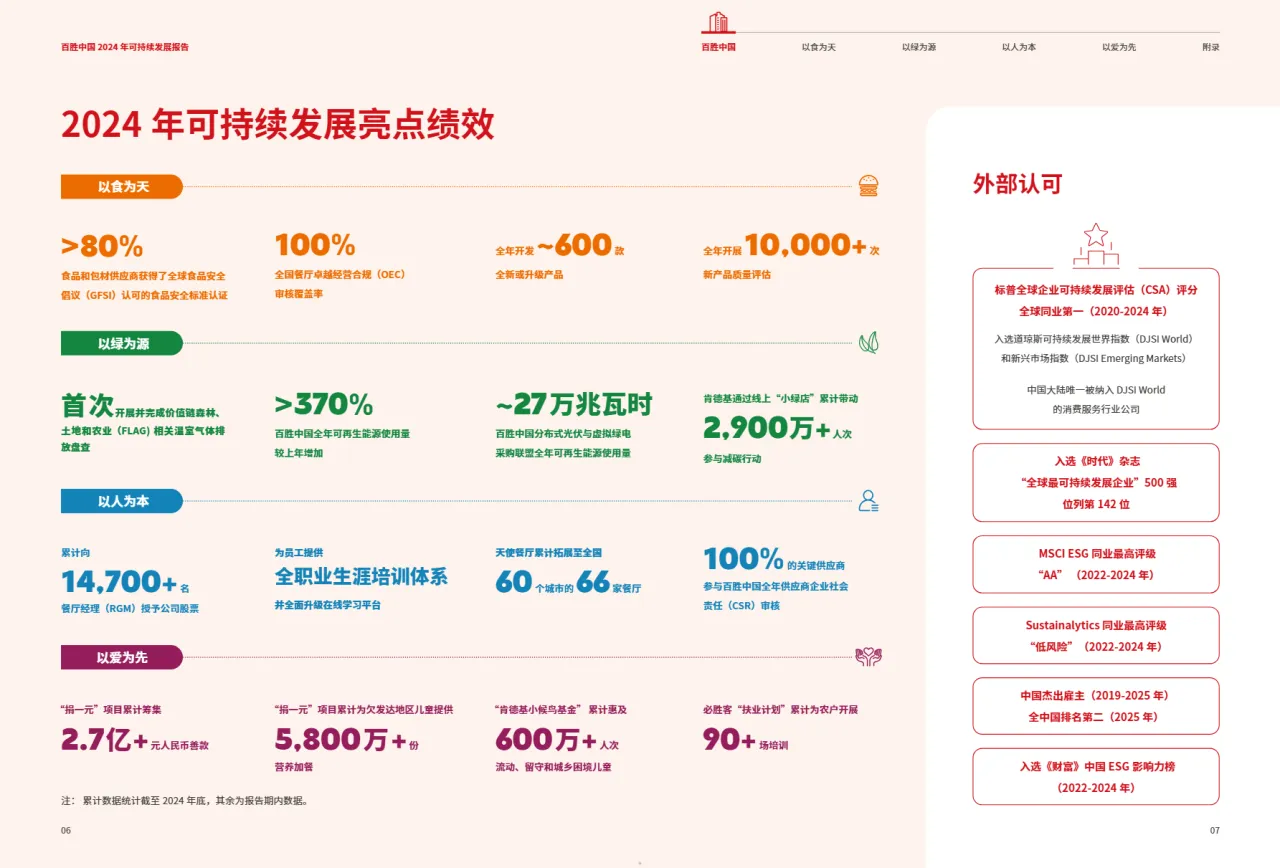Select the 标普全球 CSA 评分 recognition card
The image size is (1280, 868).
pyautogui.click(x=1096, y=349)
